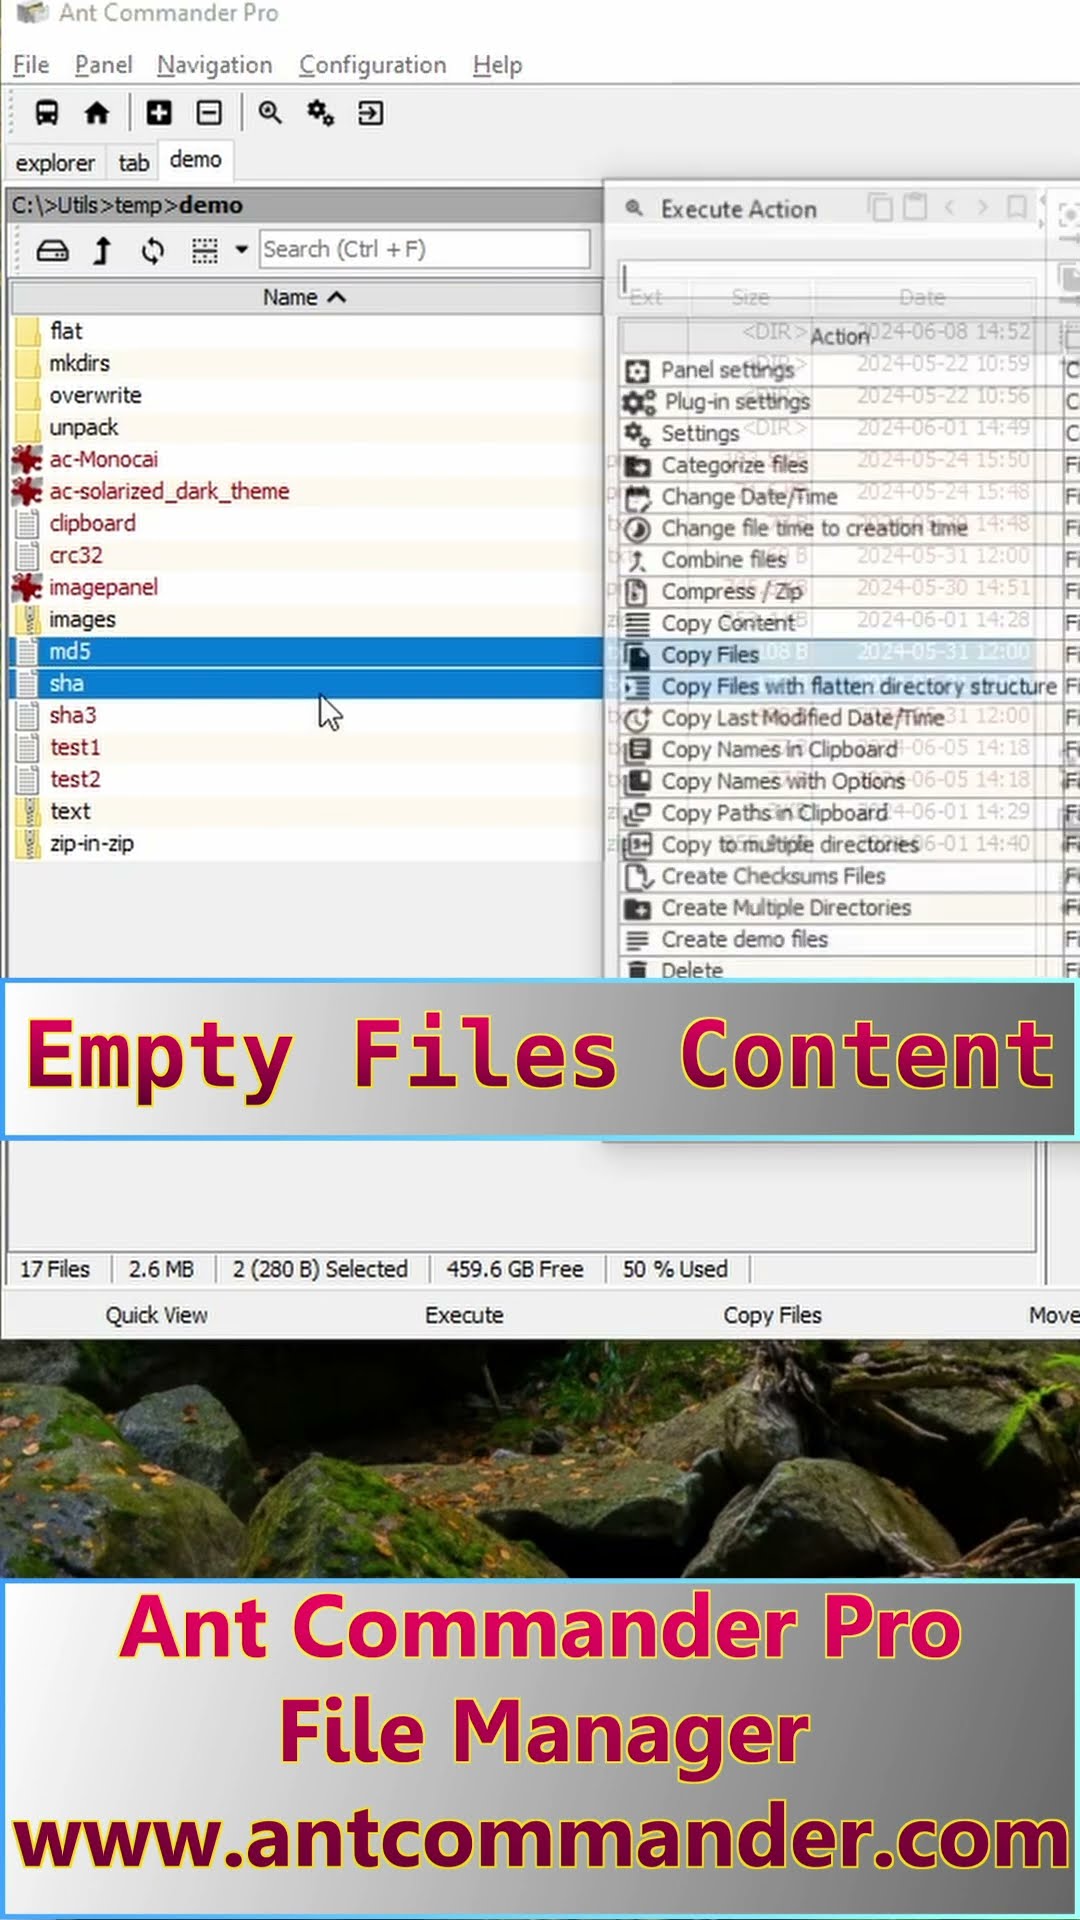1080x1920 pixels.
Task: Choose Copy Names in Clipboard action
Action: [x=840, y=750]
